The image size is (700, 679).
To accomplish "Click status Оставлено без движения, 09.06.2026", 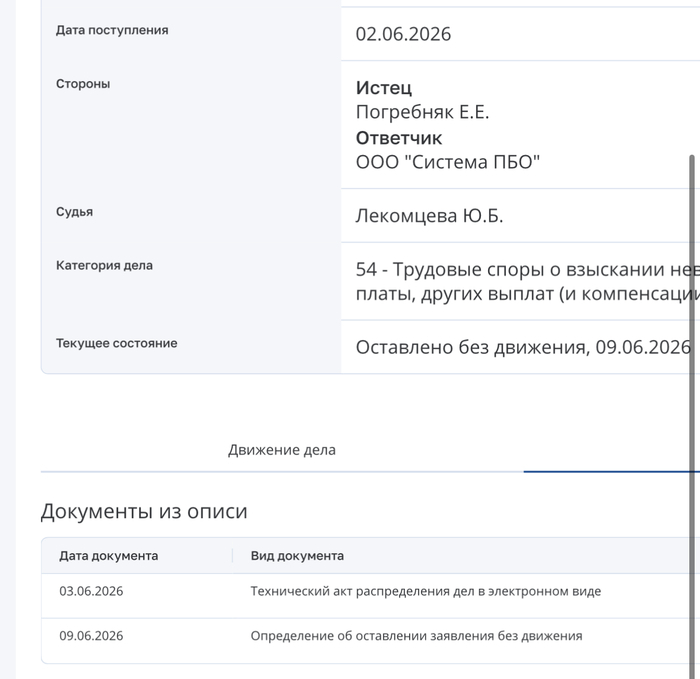I will tap(523, 347).
